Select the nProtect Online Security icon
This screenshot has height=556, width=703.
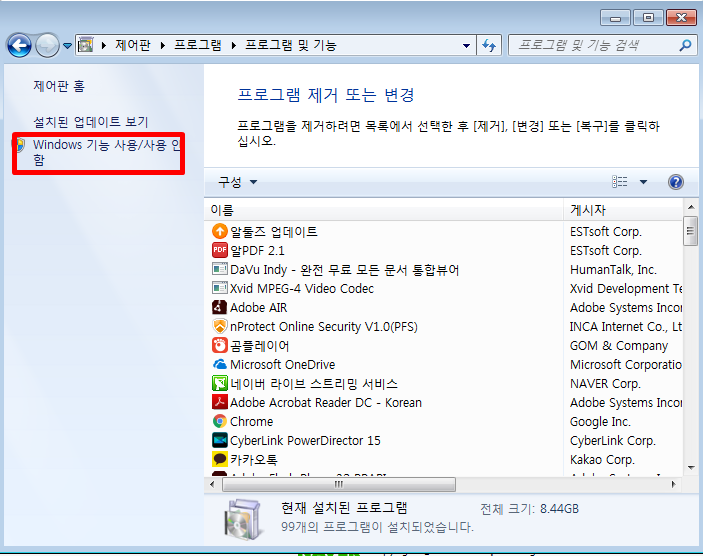click(x=220, y=326)
